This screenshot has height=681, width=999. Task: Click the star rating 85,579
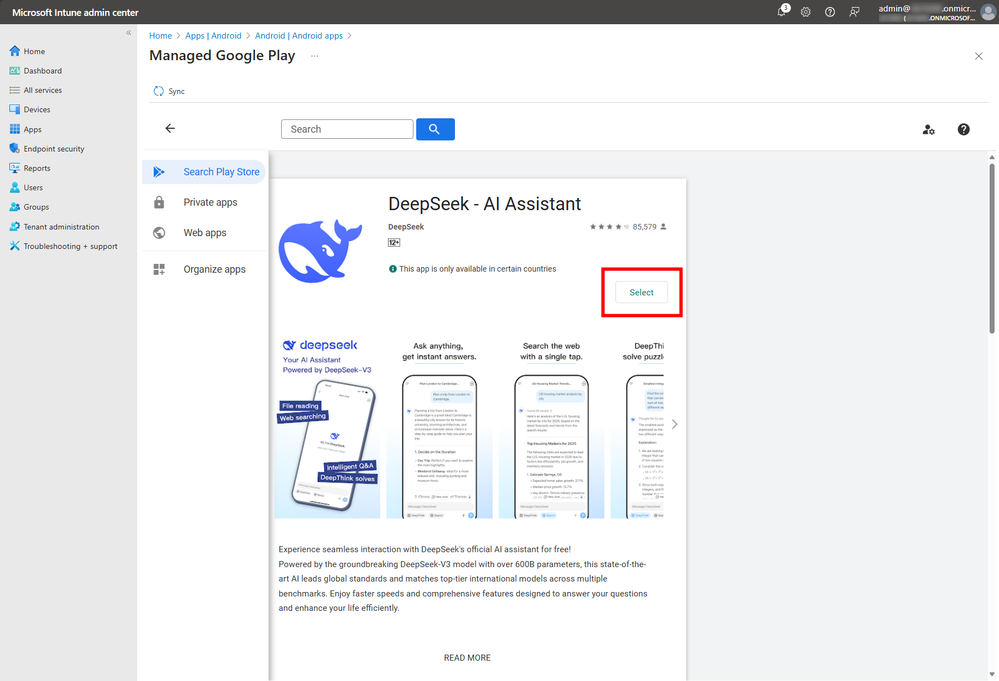click(x=628, y=227)
